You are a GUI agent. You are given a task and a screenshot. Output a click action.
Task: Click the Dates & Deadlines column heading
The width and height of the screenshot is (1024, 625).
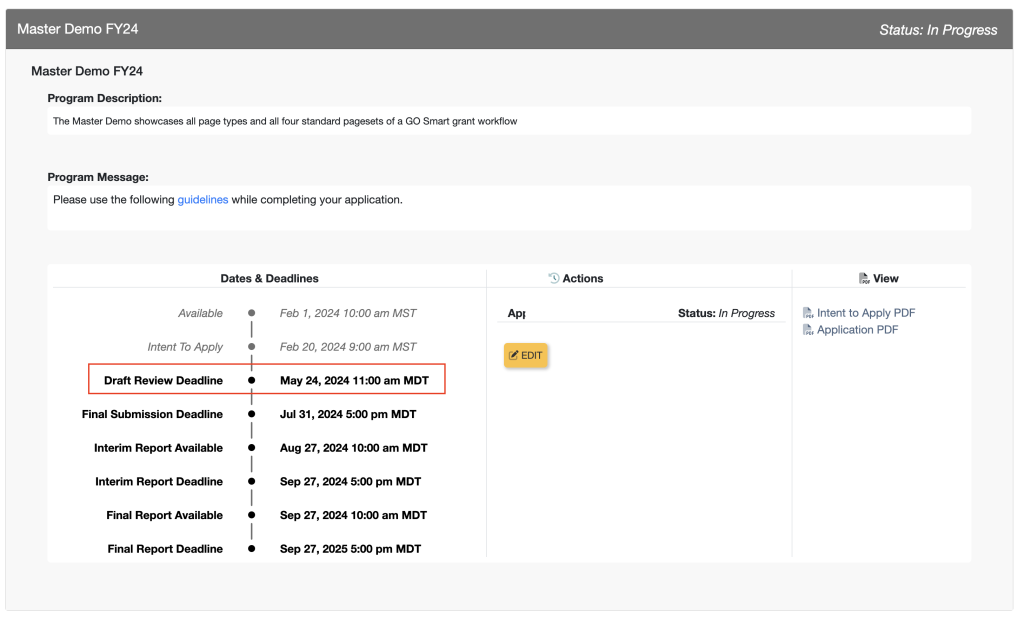pyautogui.click(x=270, y=278)
